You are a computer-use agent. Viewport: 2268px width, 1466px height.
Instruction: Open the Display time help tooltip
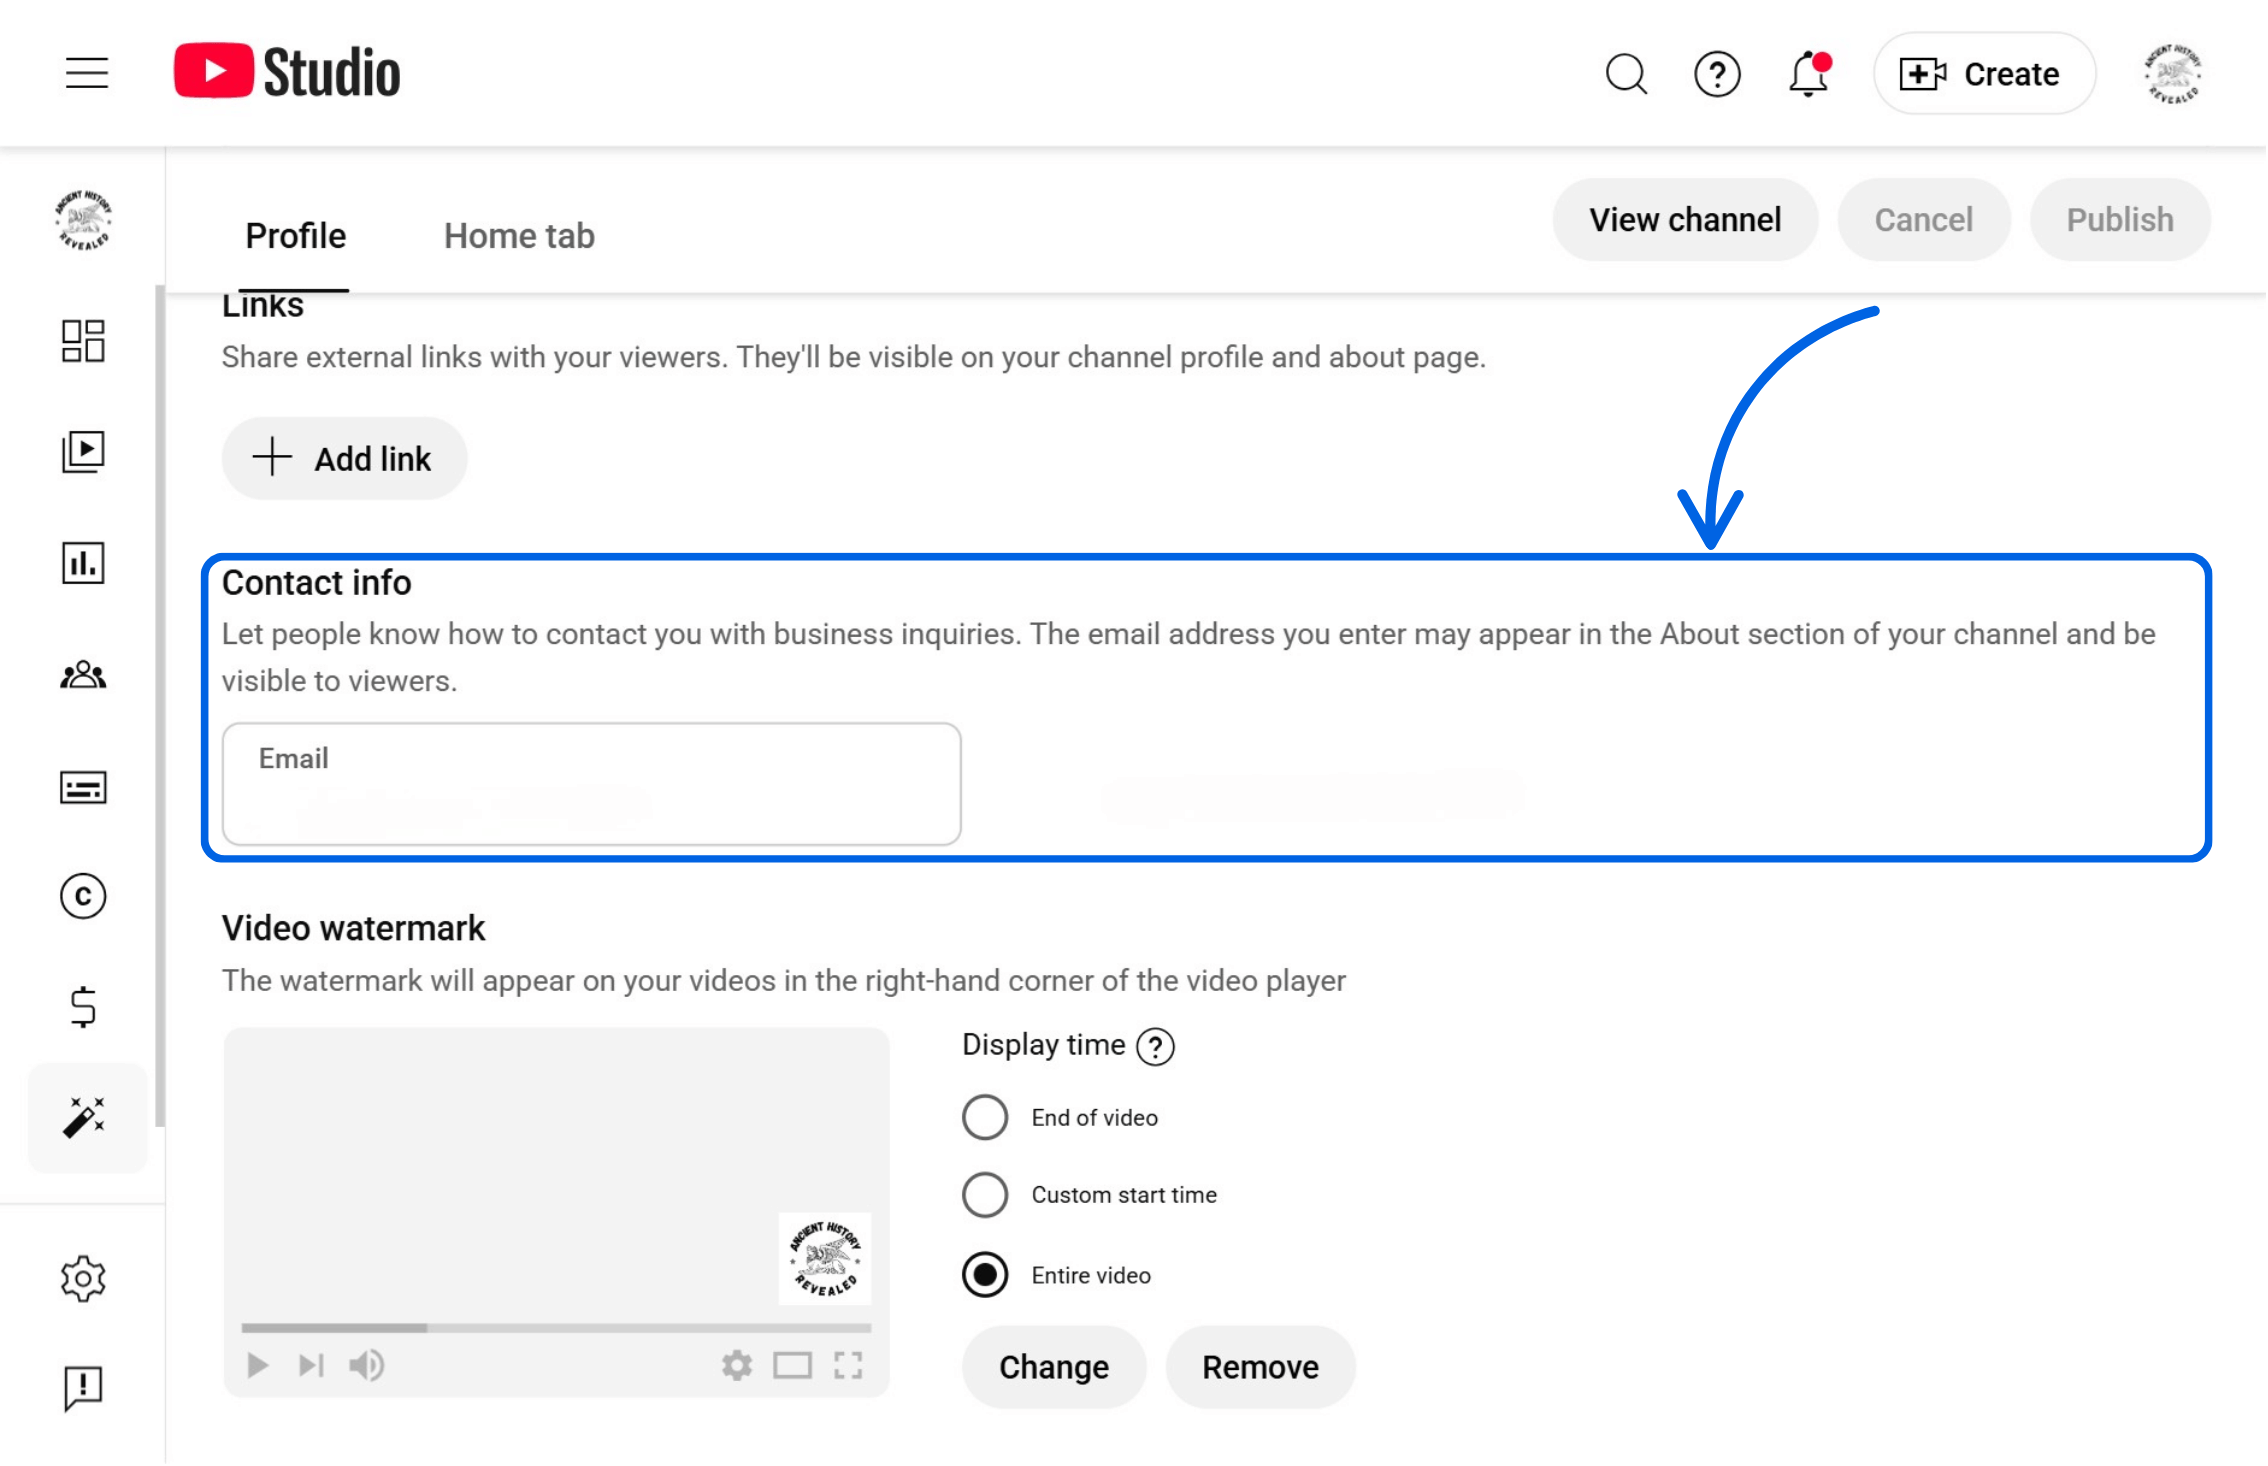(1155, 1046)
